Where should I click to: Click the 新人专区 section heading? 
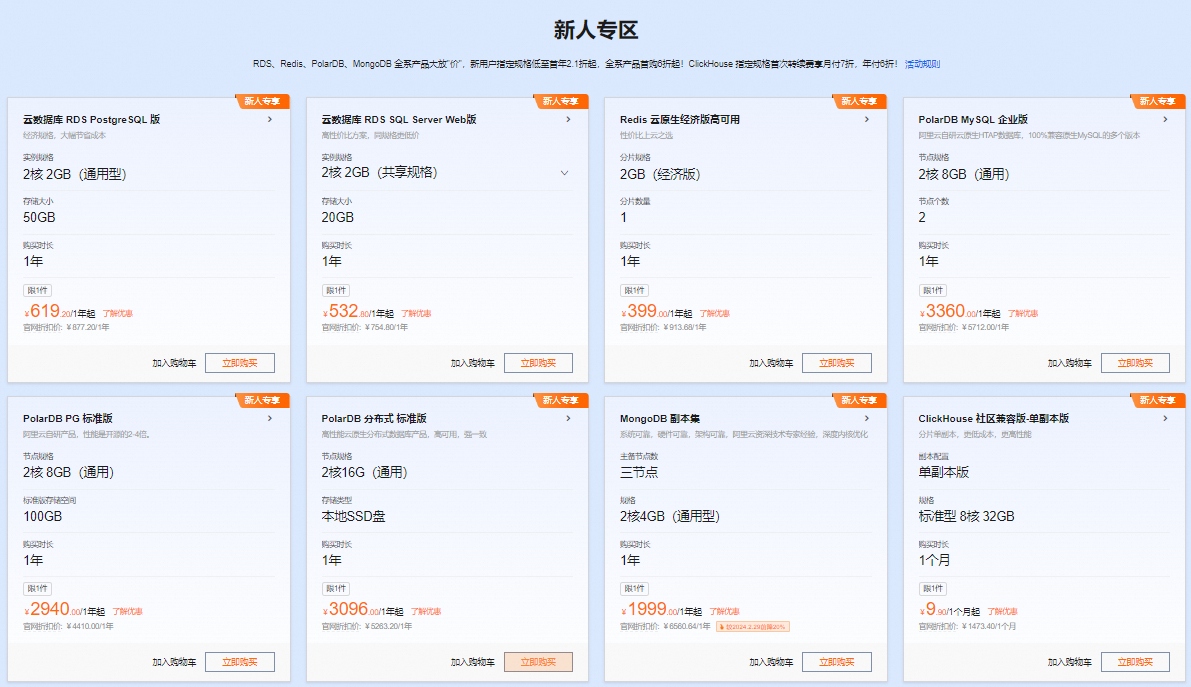click(596, 30)
